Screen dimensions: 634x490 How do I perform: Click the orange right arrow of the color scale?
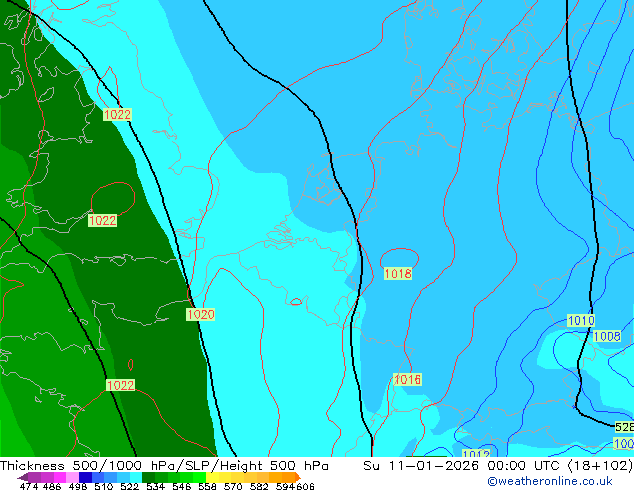298,477
